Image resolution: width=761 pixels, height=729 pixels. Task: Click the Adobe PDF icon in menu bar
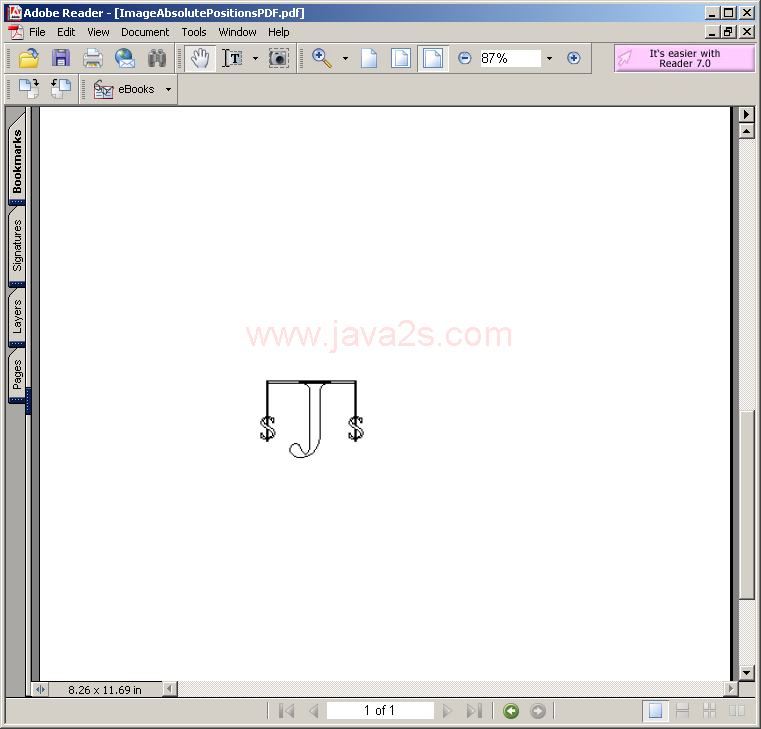pyautogui.click(x=16, y=32)
